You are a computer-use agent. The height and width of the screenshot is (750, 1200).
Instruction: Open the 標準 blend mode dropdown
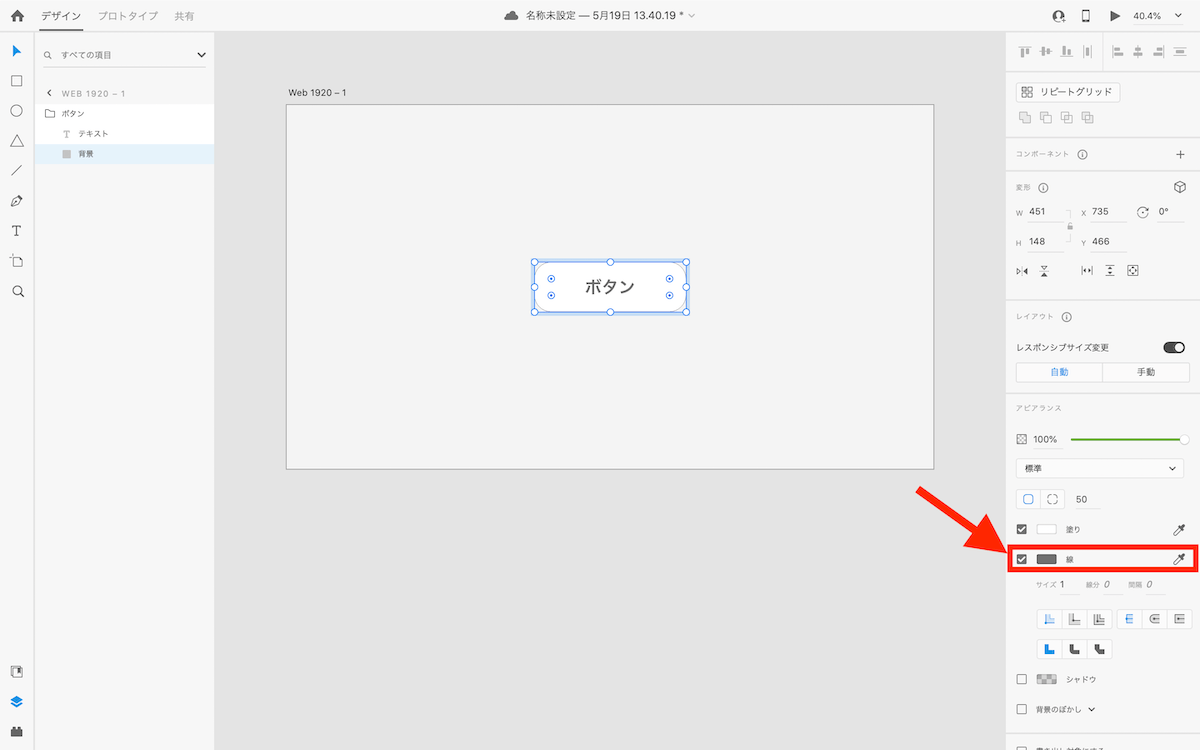click(1099, 468)
